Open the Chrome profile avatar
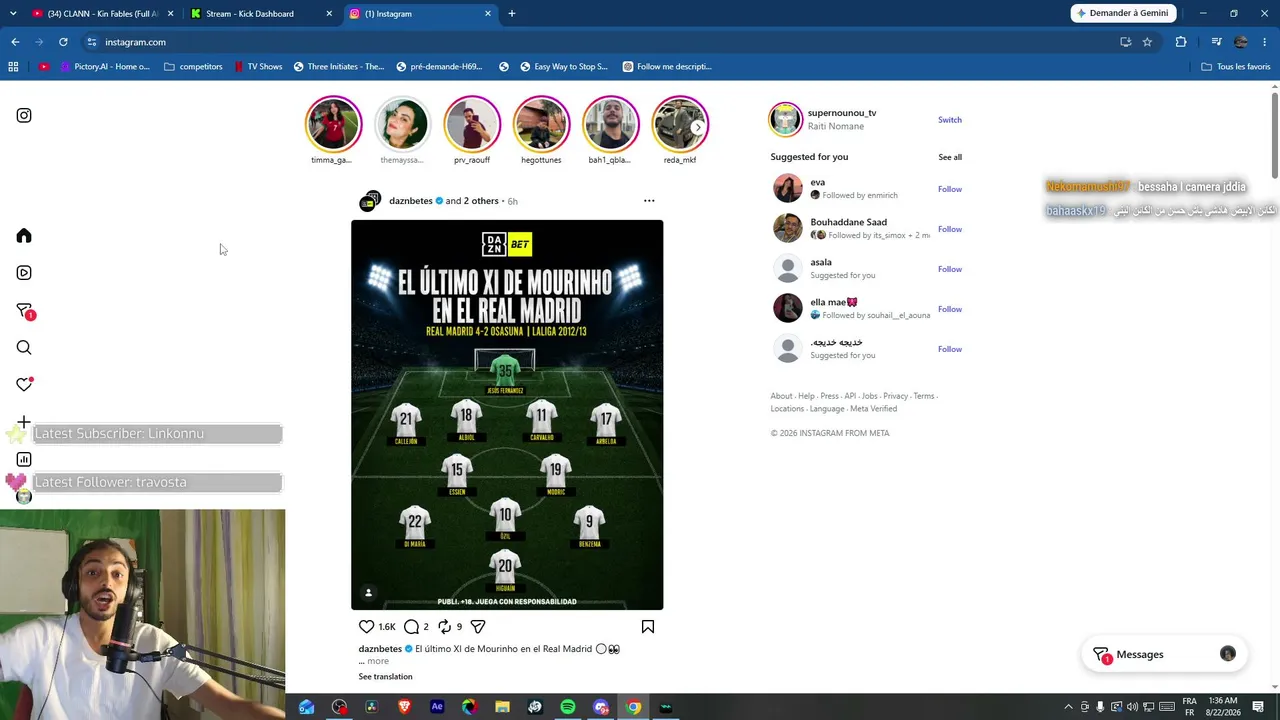This screenshot has height=720, width=1280. point(1241,42)
